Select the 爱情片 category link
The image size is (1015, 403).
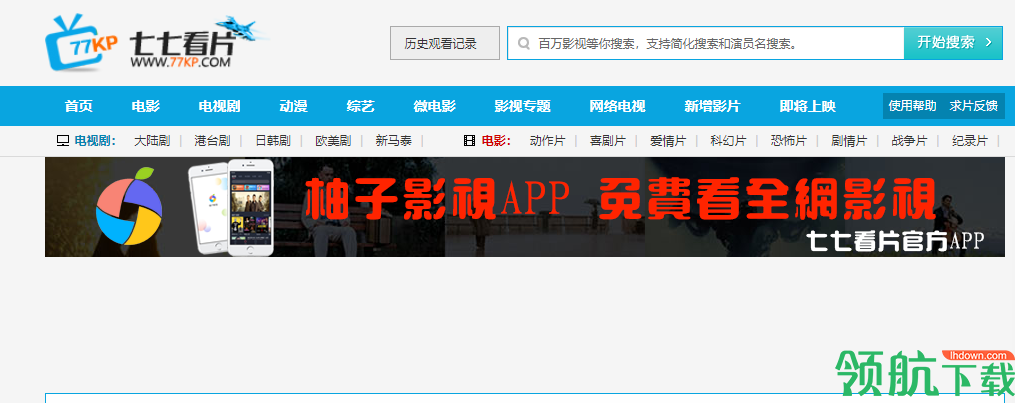pyautogui.click(x=668, y=140)
